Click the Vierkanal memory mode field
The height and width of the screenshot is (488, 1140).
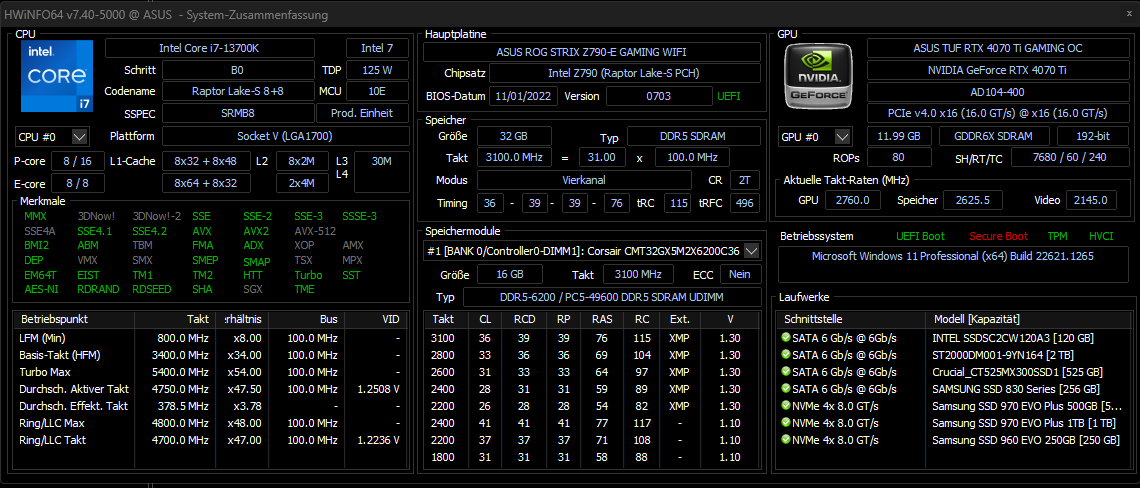pos(584,180)
